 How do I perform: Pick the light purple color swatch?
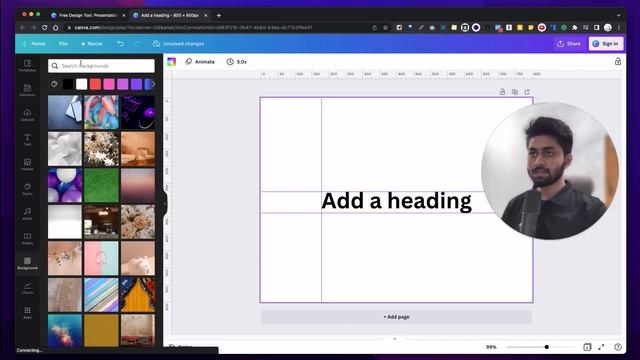tap(122, 84)
